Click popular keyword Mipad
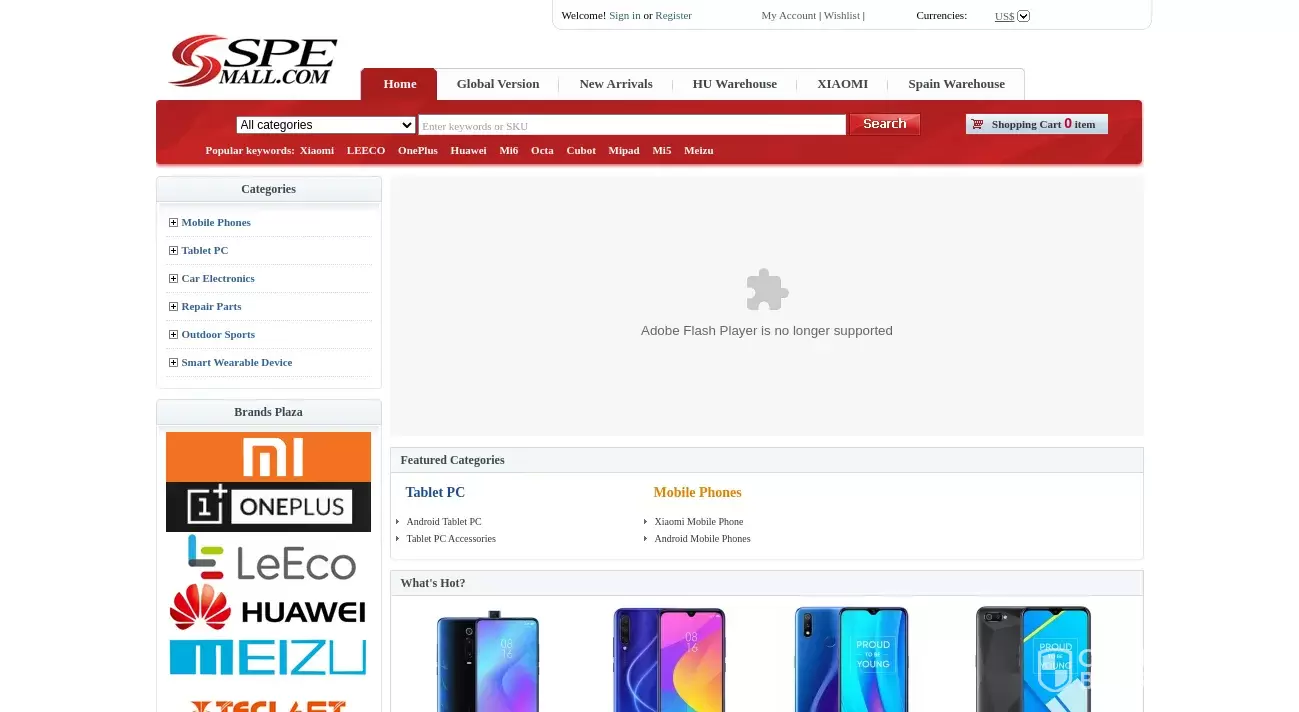 click(x=624, y=150)
